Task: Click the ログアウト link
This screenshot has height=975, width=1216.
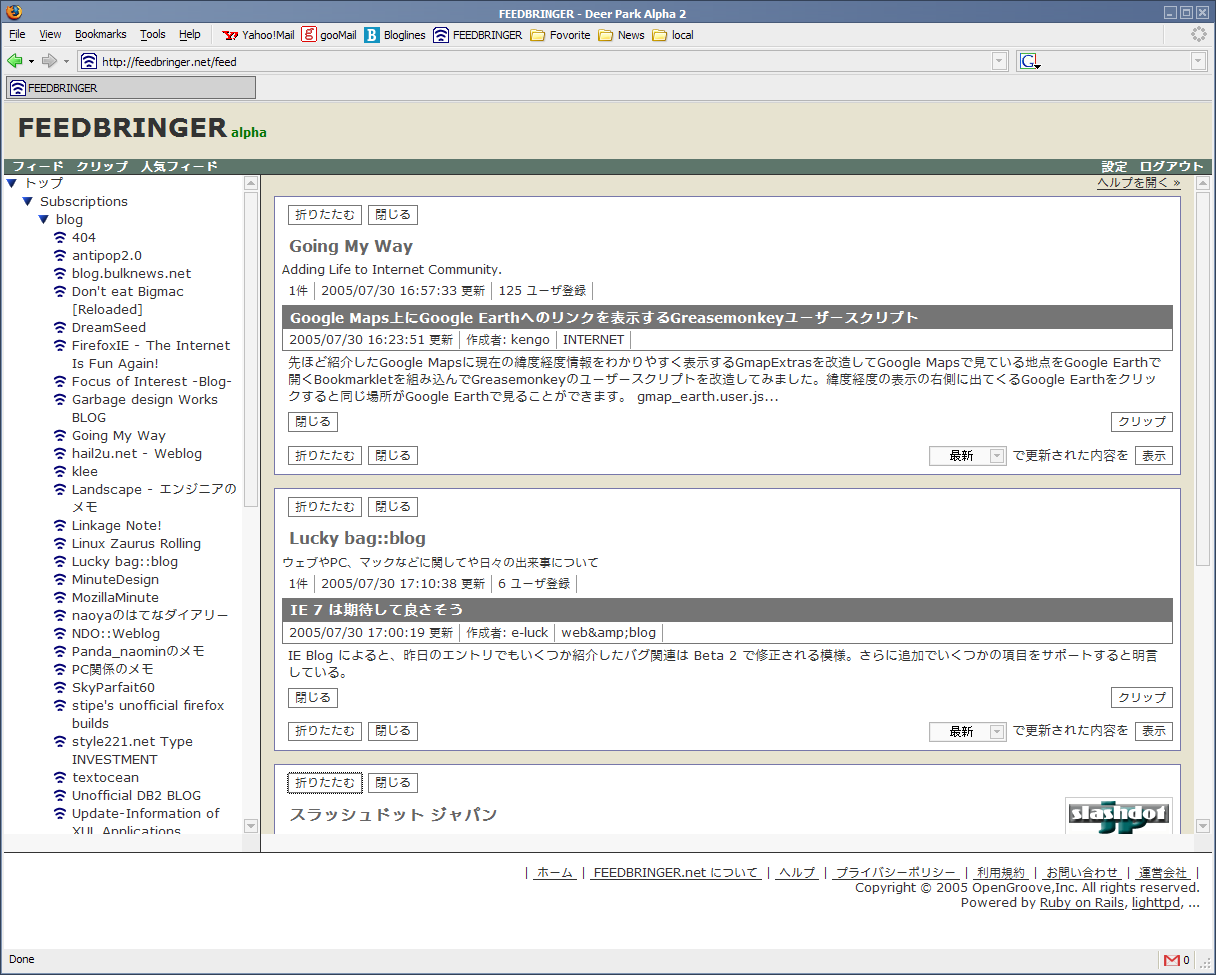Action: pos(1171,167)
